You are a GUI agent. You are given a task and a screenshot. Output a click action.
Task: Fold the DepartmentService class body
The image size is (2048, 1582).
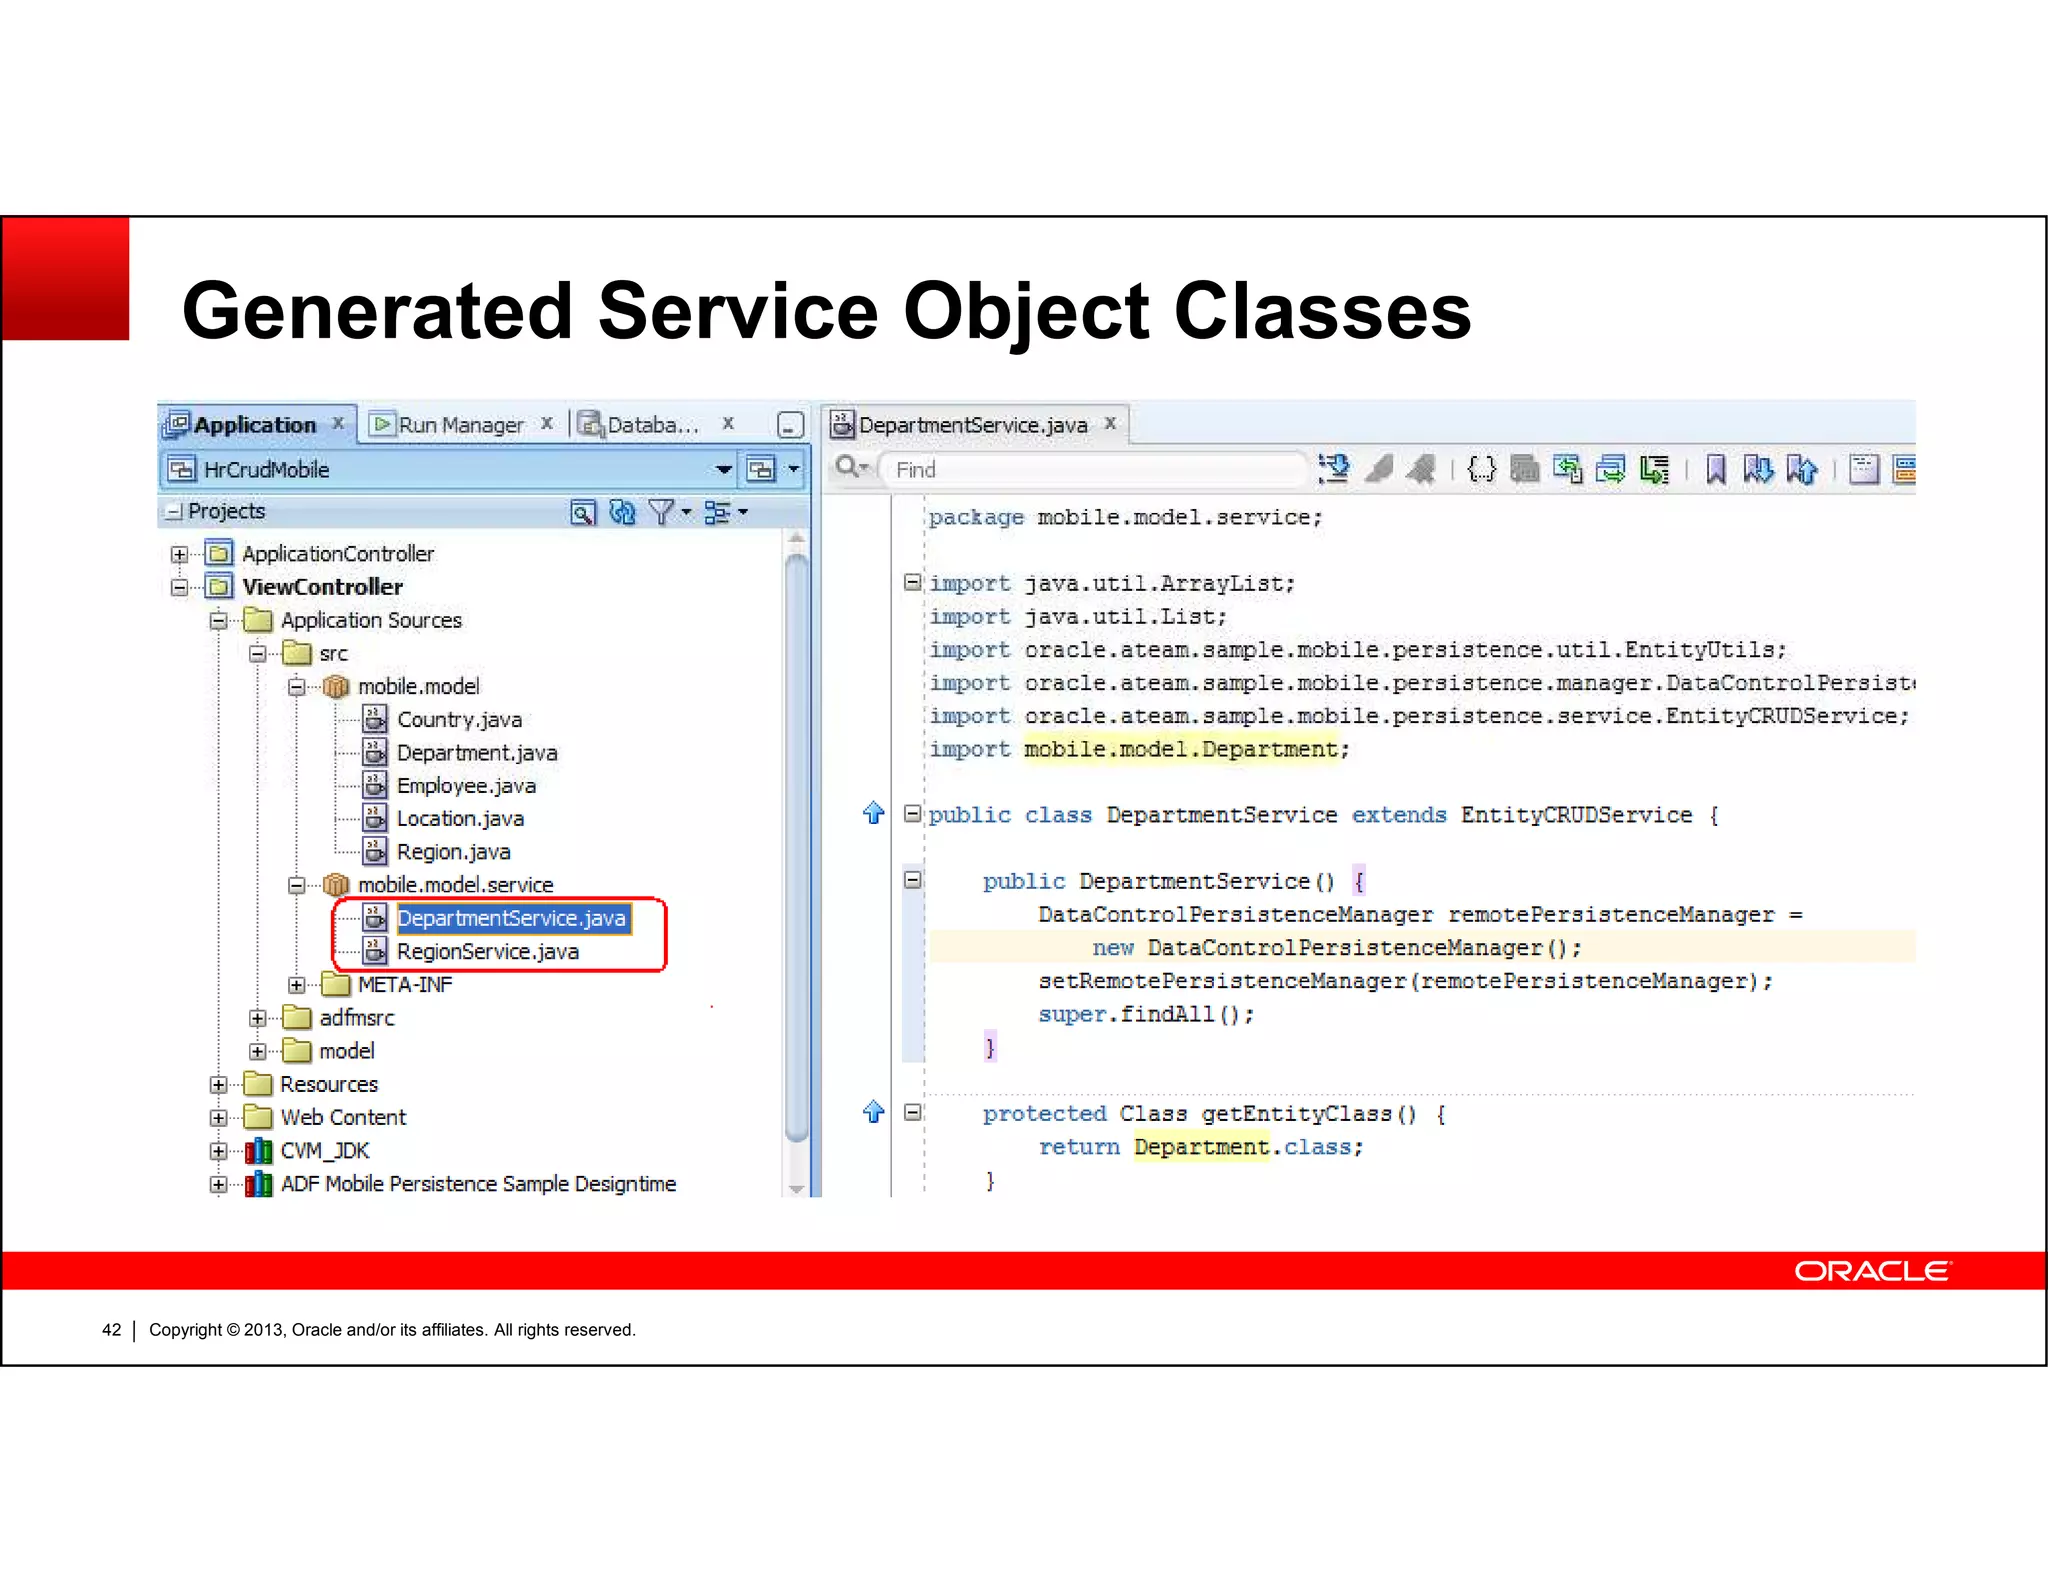point(912,814)
